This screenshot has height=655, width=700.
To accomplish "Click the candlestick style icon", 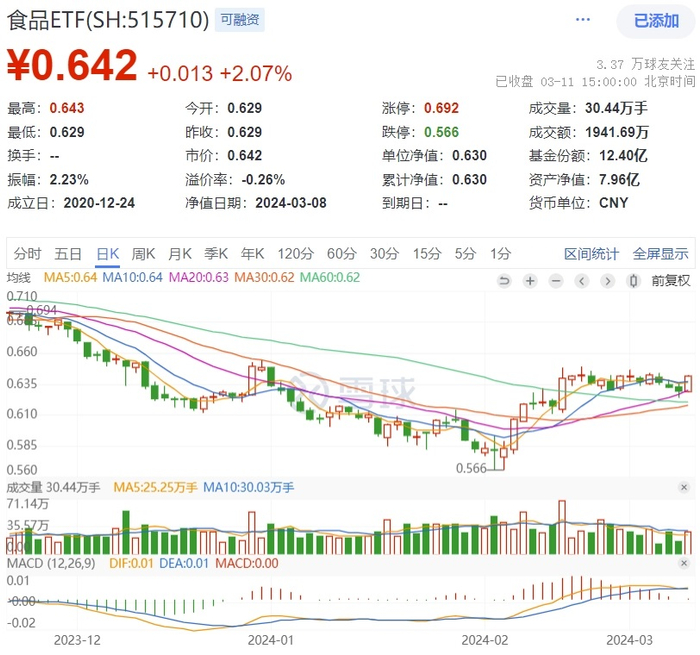I will [633, 281].
